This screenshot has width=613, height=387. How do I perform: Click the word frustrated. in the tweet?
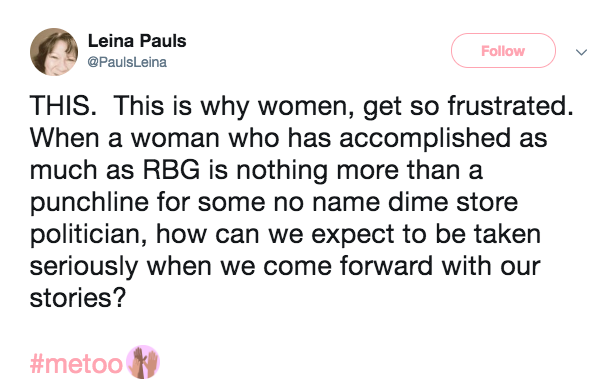pyautogui.click(x=511, y=106)
